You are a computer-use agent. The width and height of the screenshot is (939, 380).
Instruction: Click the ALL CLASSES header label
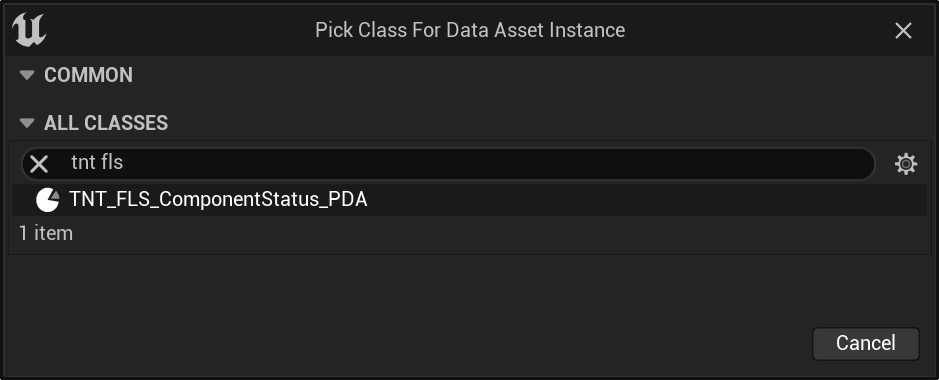click(x=106, y=123)
